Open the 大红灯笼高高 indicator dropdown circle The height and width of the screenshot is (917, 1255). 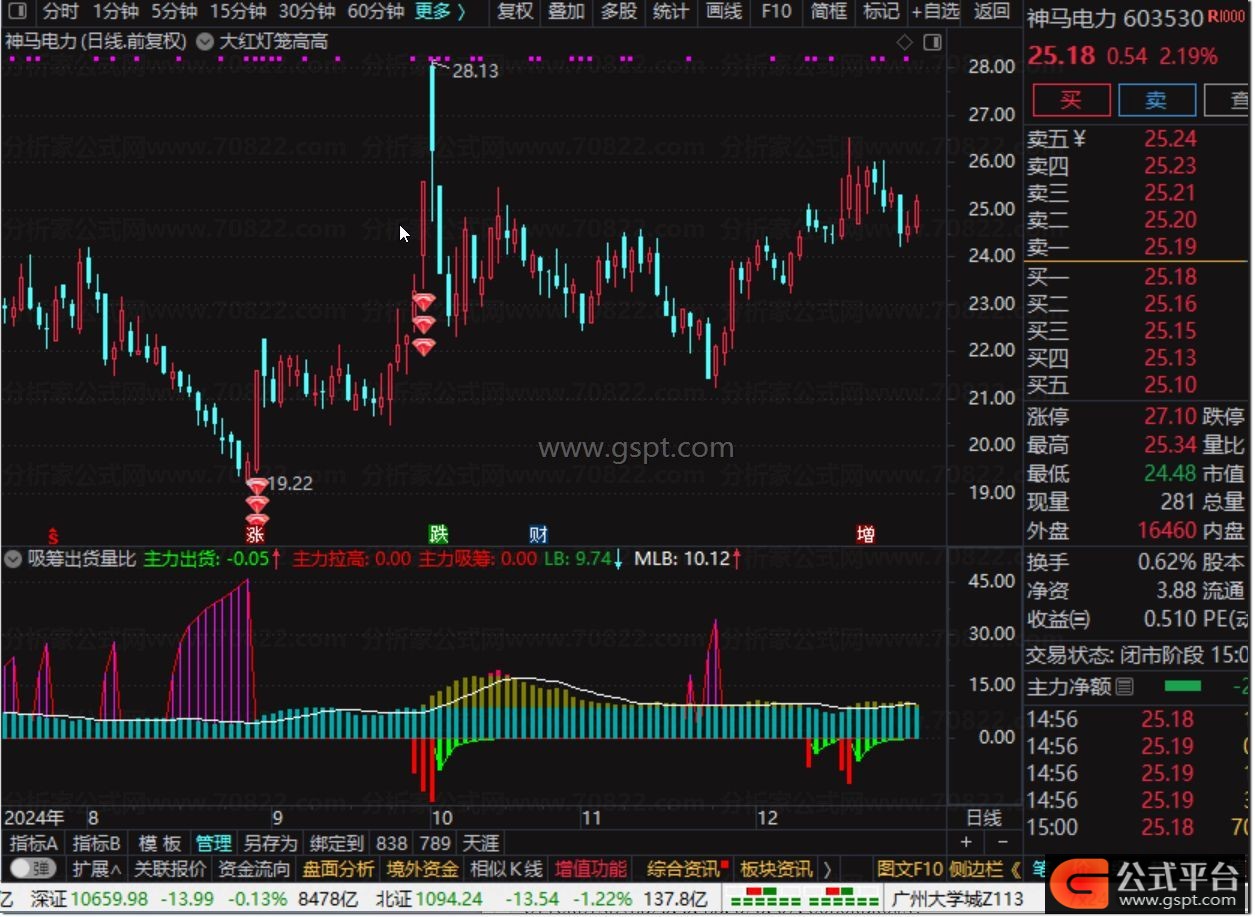click(205, 42)
